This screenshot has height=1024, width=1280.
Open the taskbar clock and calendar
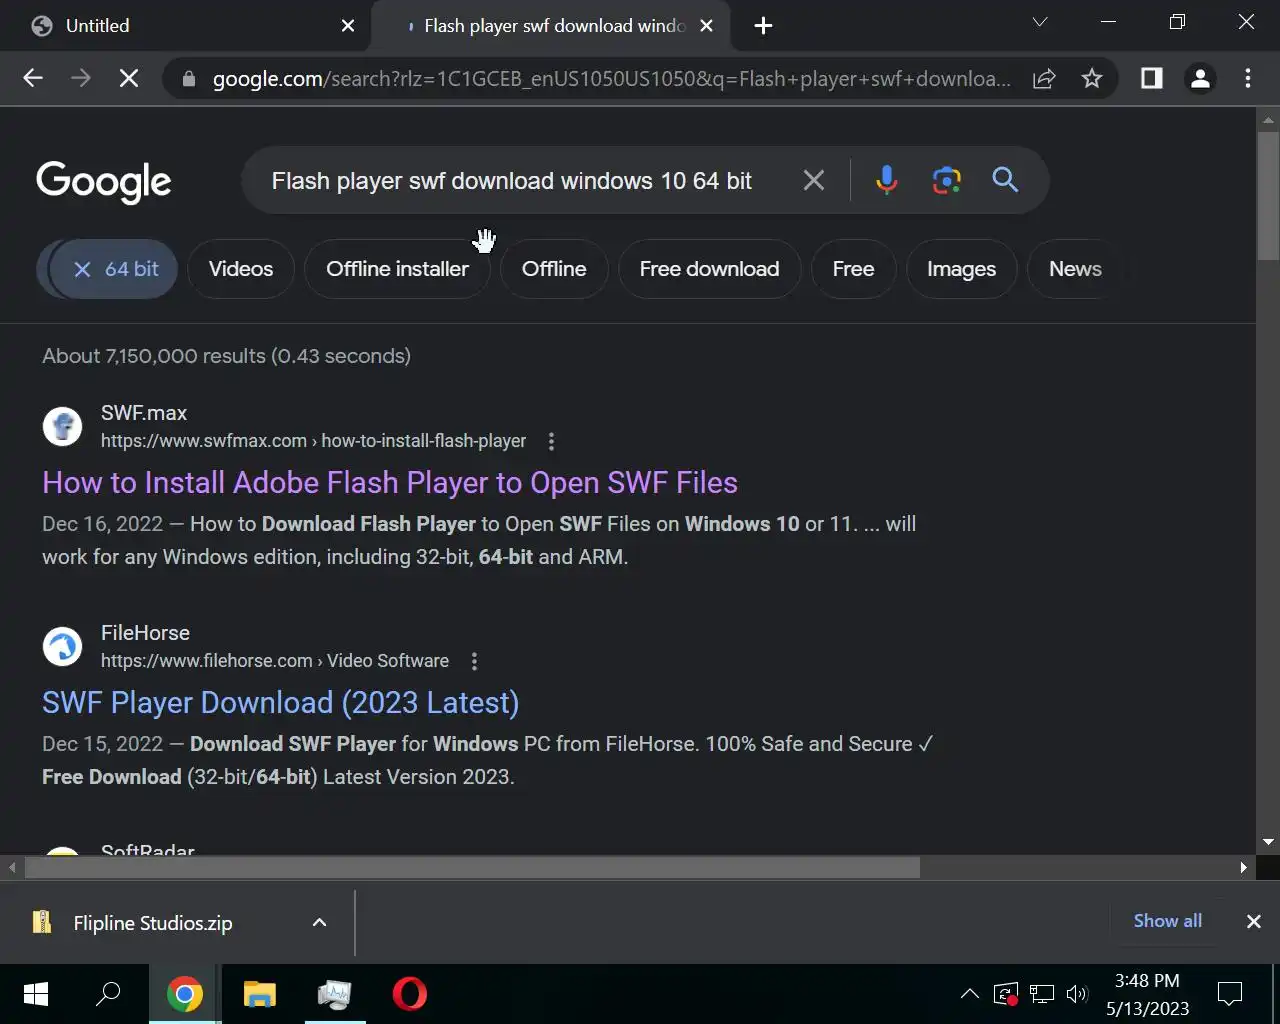[x=1147, y=994]
